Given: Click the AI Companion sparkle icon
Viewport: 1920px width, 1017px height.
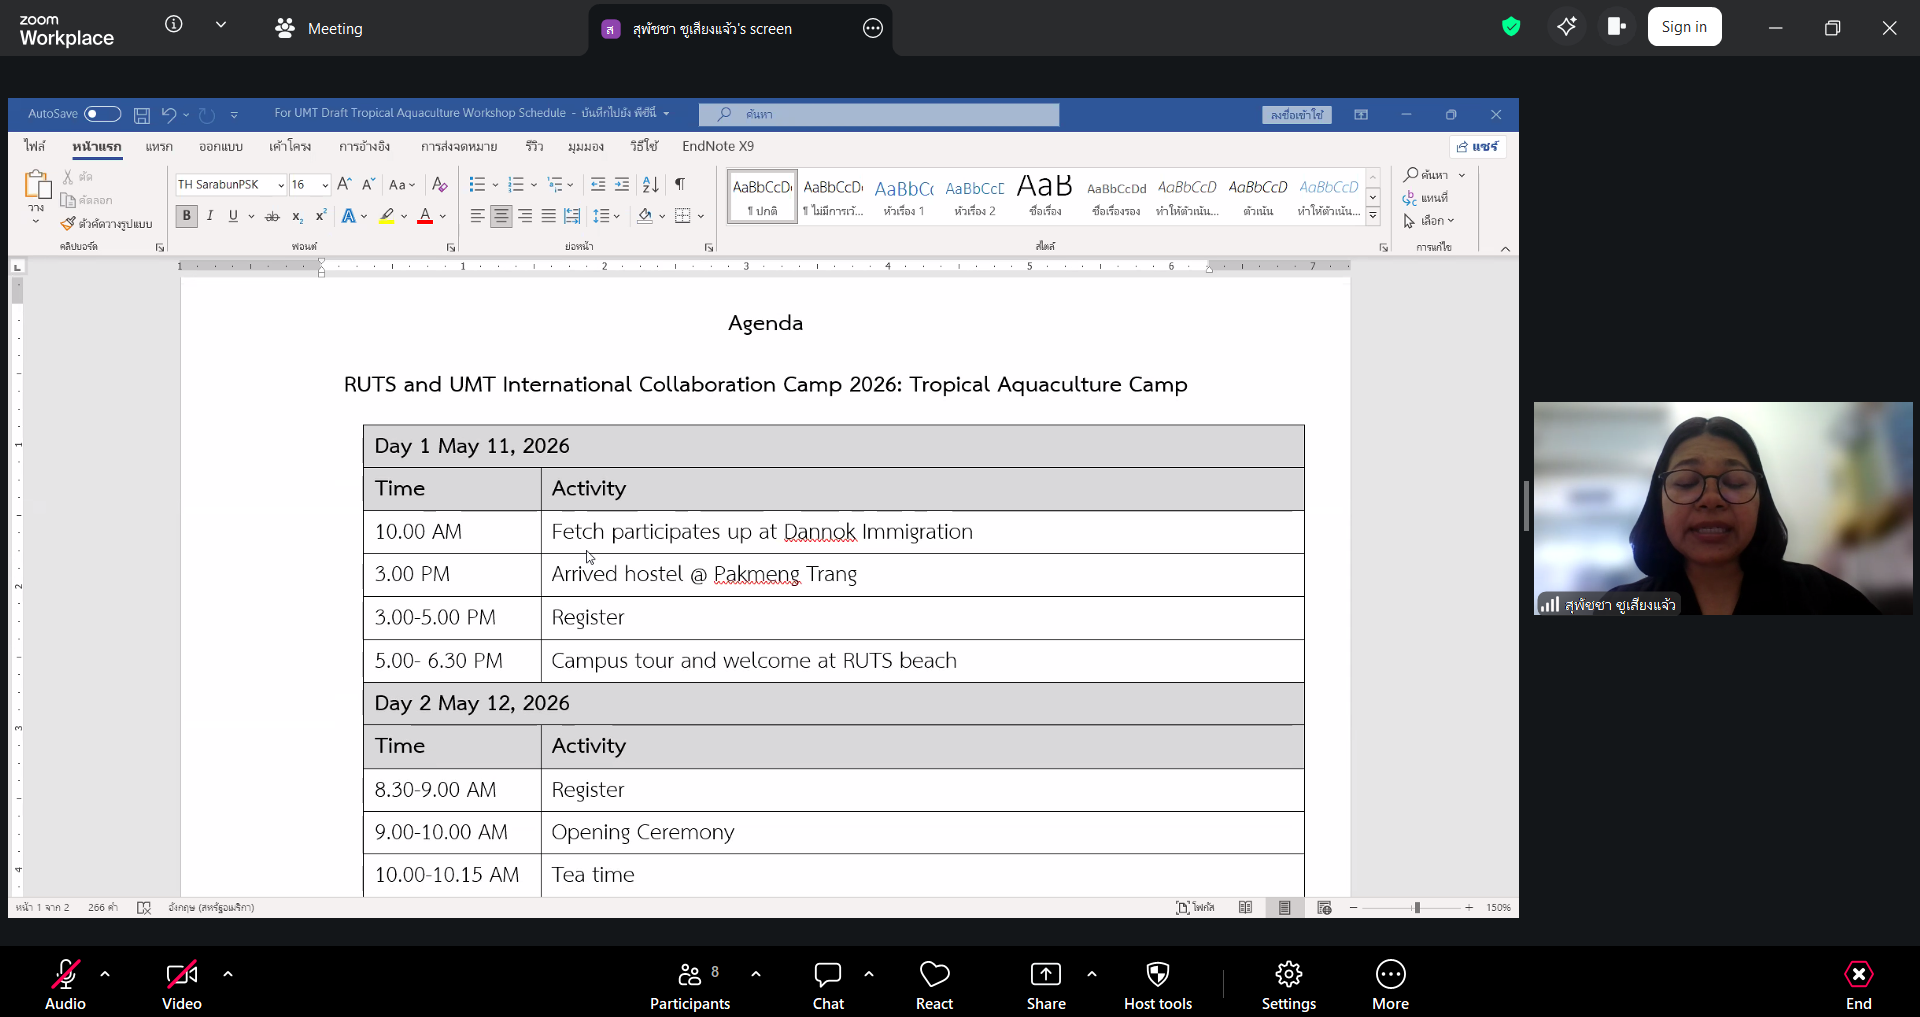Looking at the screenshot, I should click(1566, 27).
